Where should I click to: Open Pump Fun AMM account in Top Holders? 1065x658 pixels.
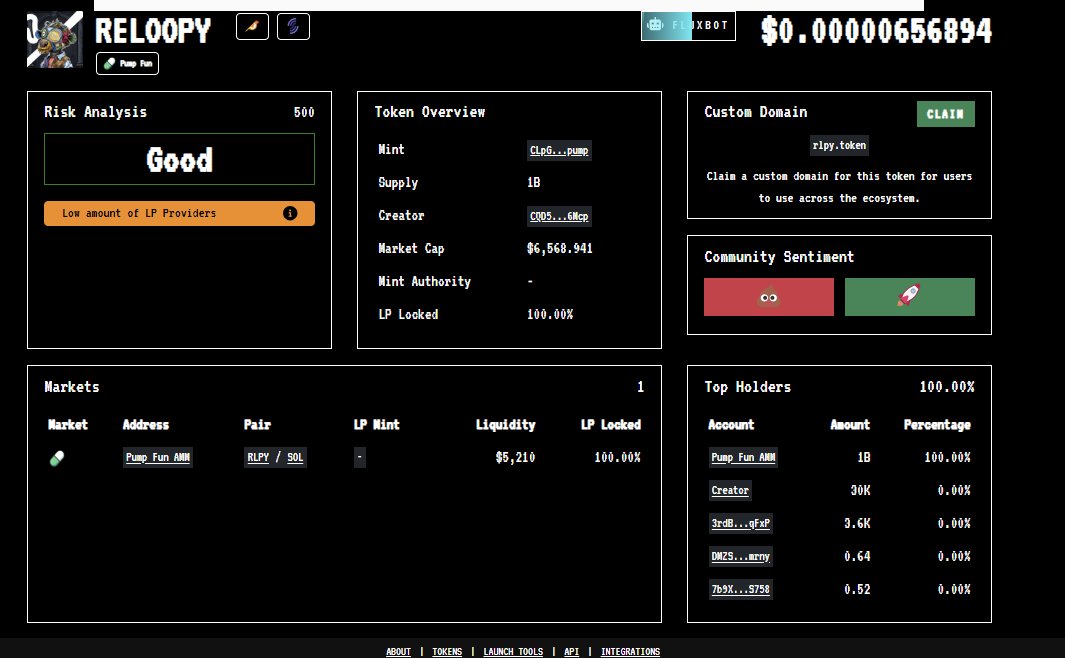click(743, 458)
